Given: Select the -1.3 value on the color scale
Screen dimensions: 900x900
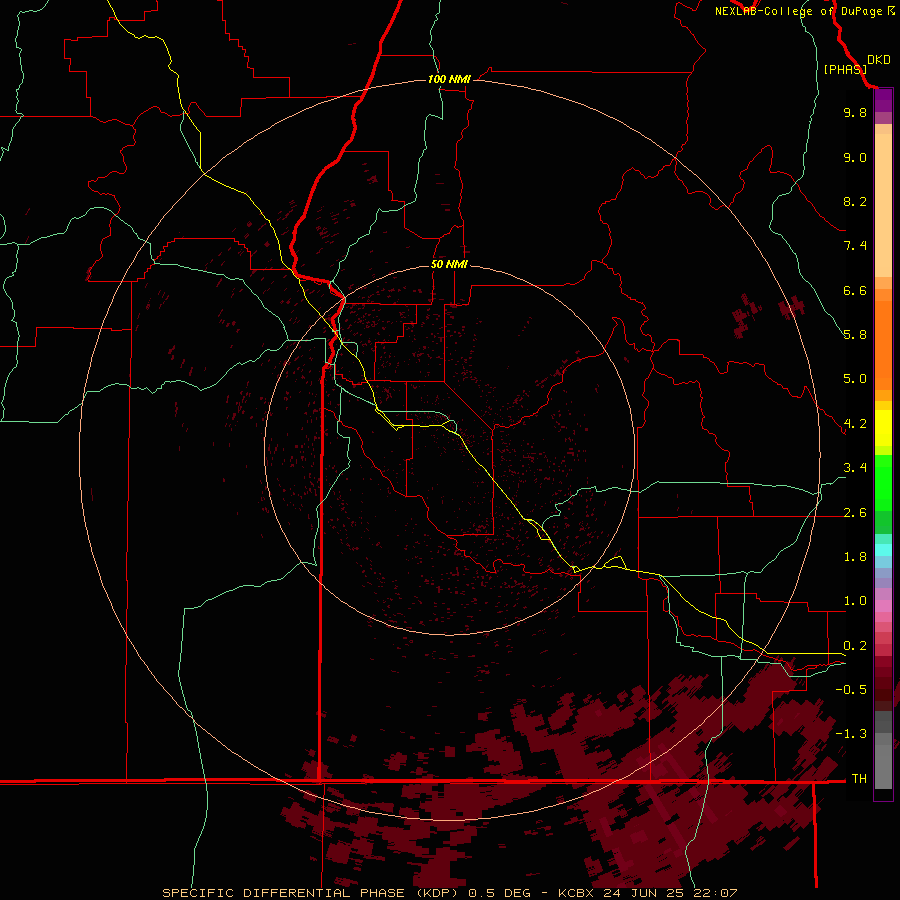Looking at the screenshot, I should tap(851, 734).
